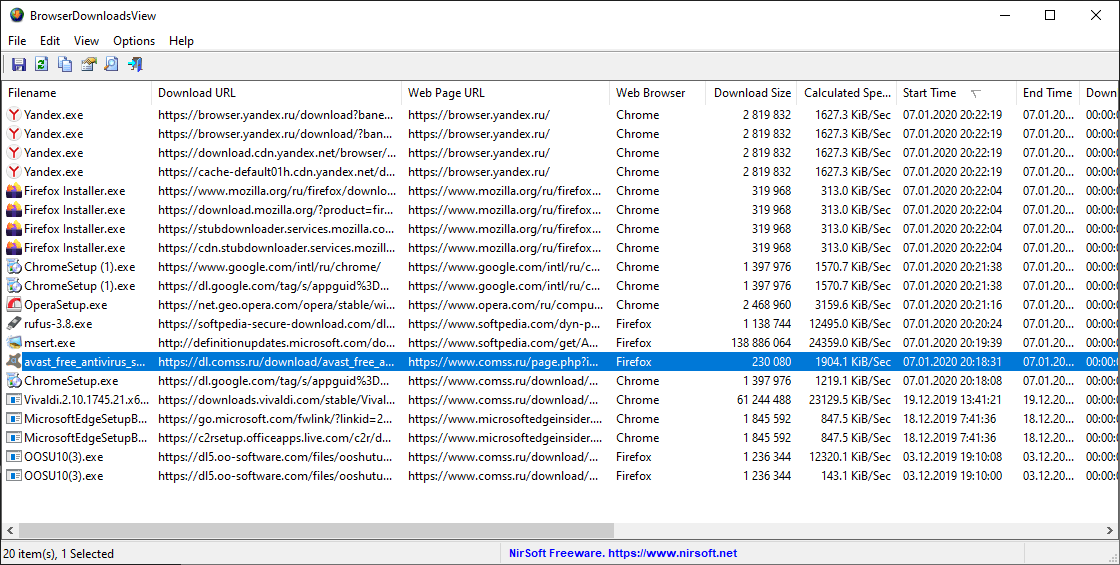Click the msert.exe file icon

[14, 343]
